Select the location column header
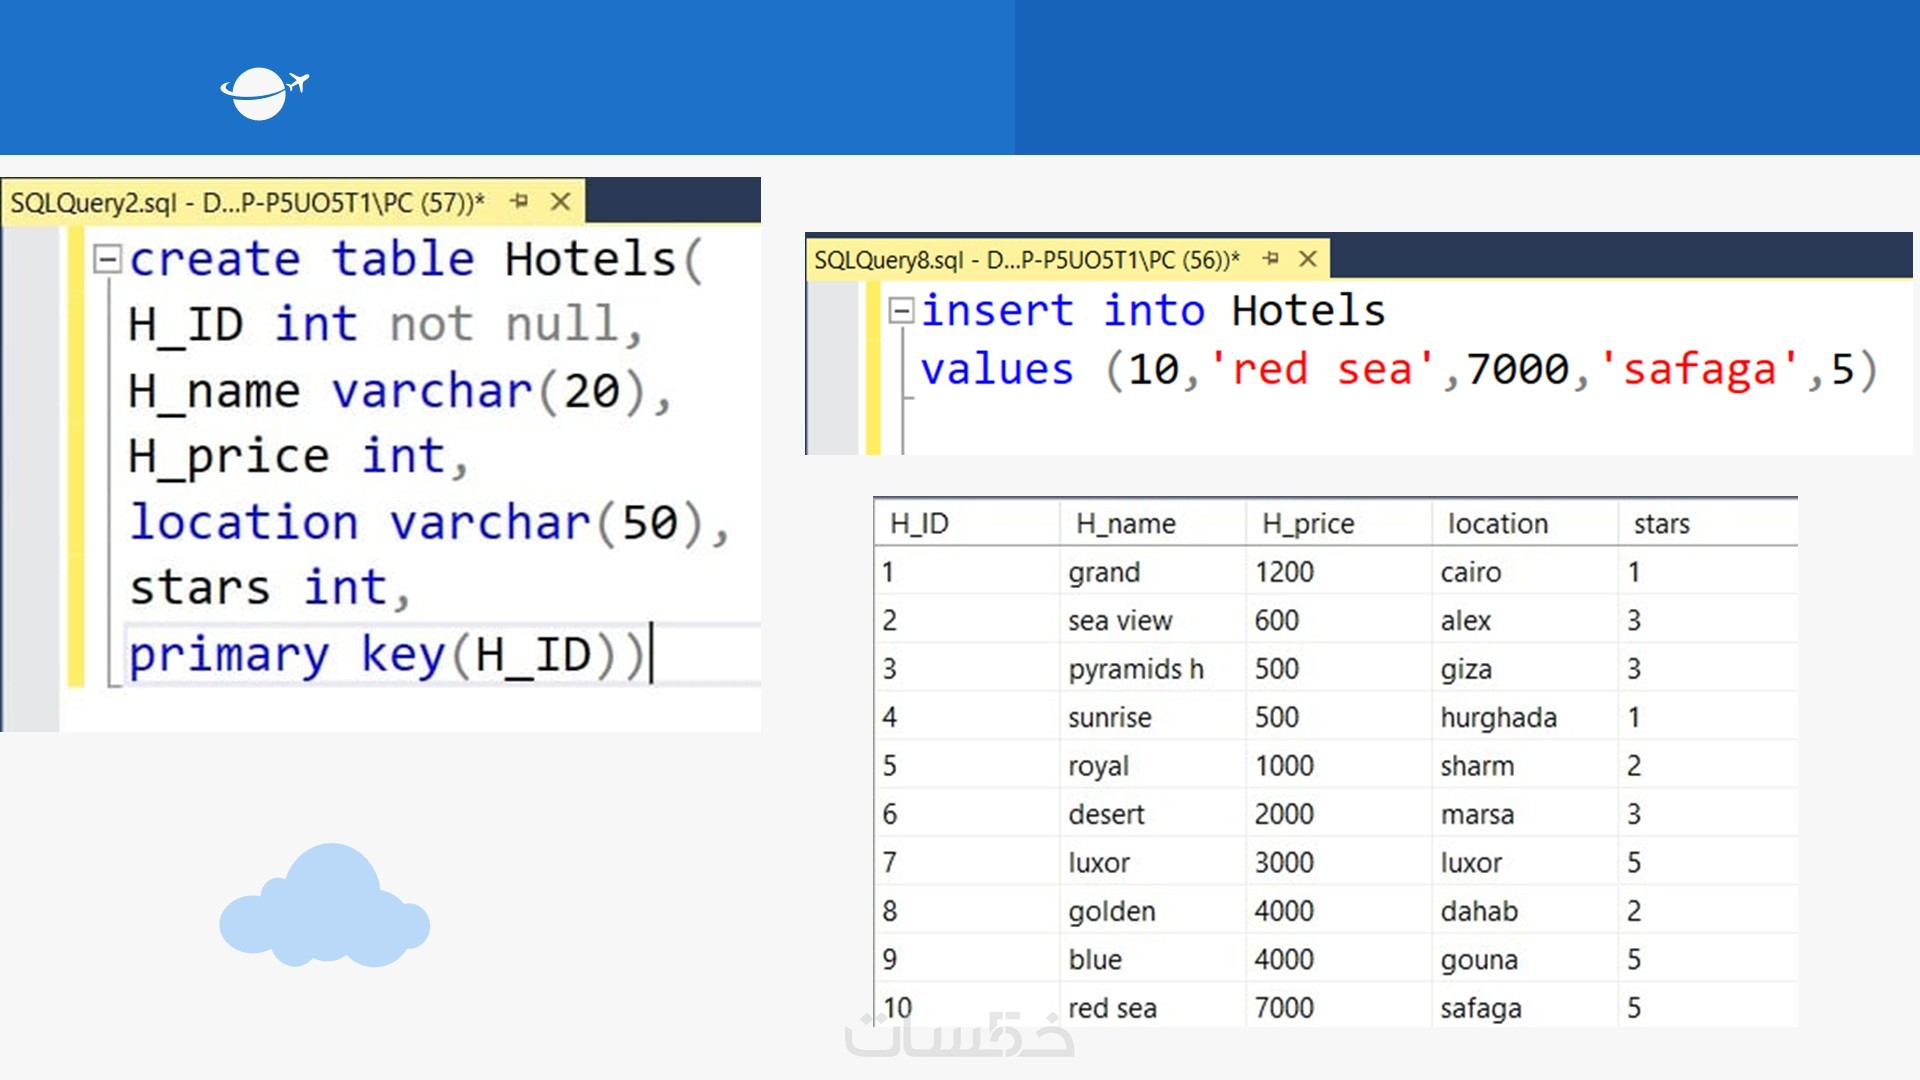 tap(1497, 523)
